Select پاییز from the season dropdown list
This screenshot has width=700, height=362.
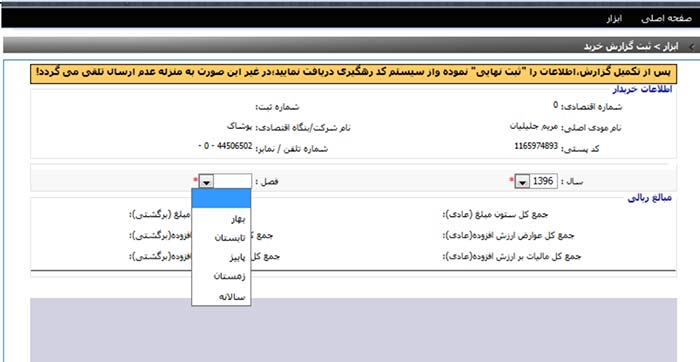[221, 258]
